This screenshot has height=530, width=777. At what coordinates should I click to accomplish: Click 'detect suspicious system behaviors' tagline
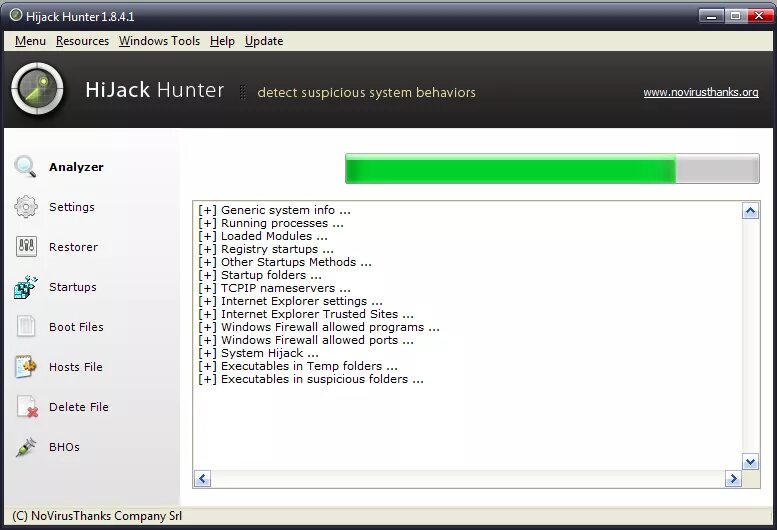(367, 92)
